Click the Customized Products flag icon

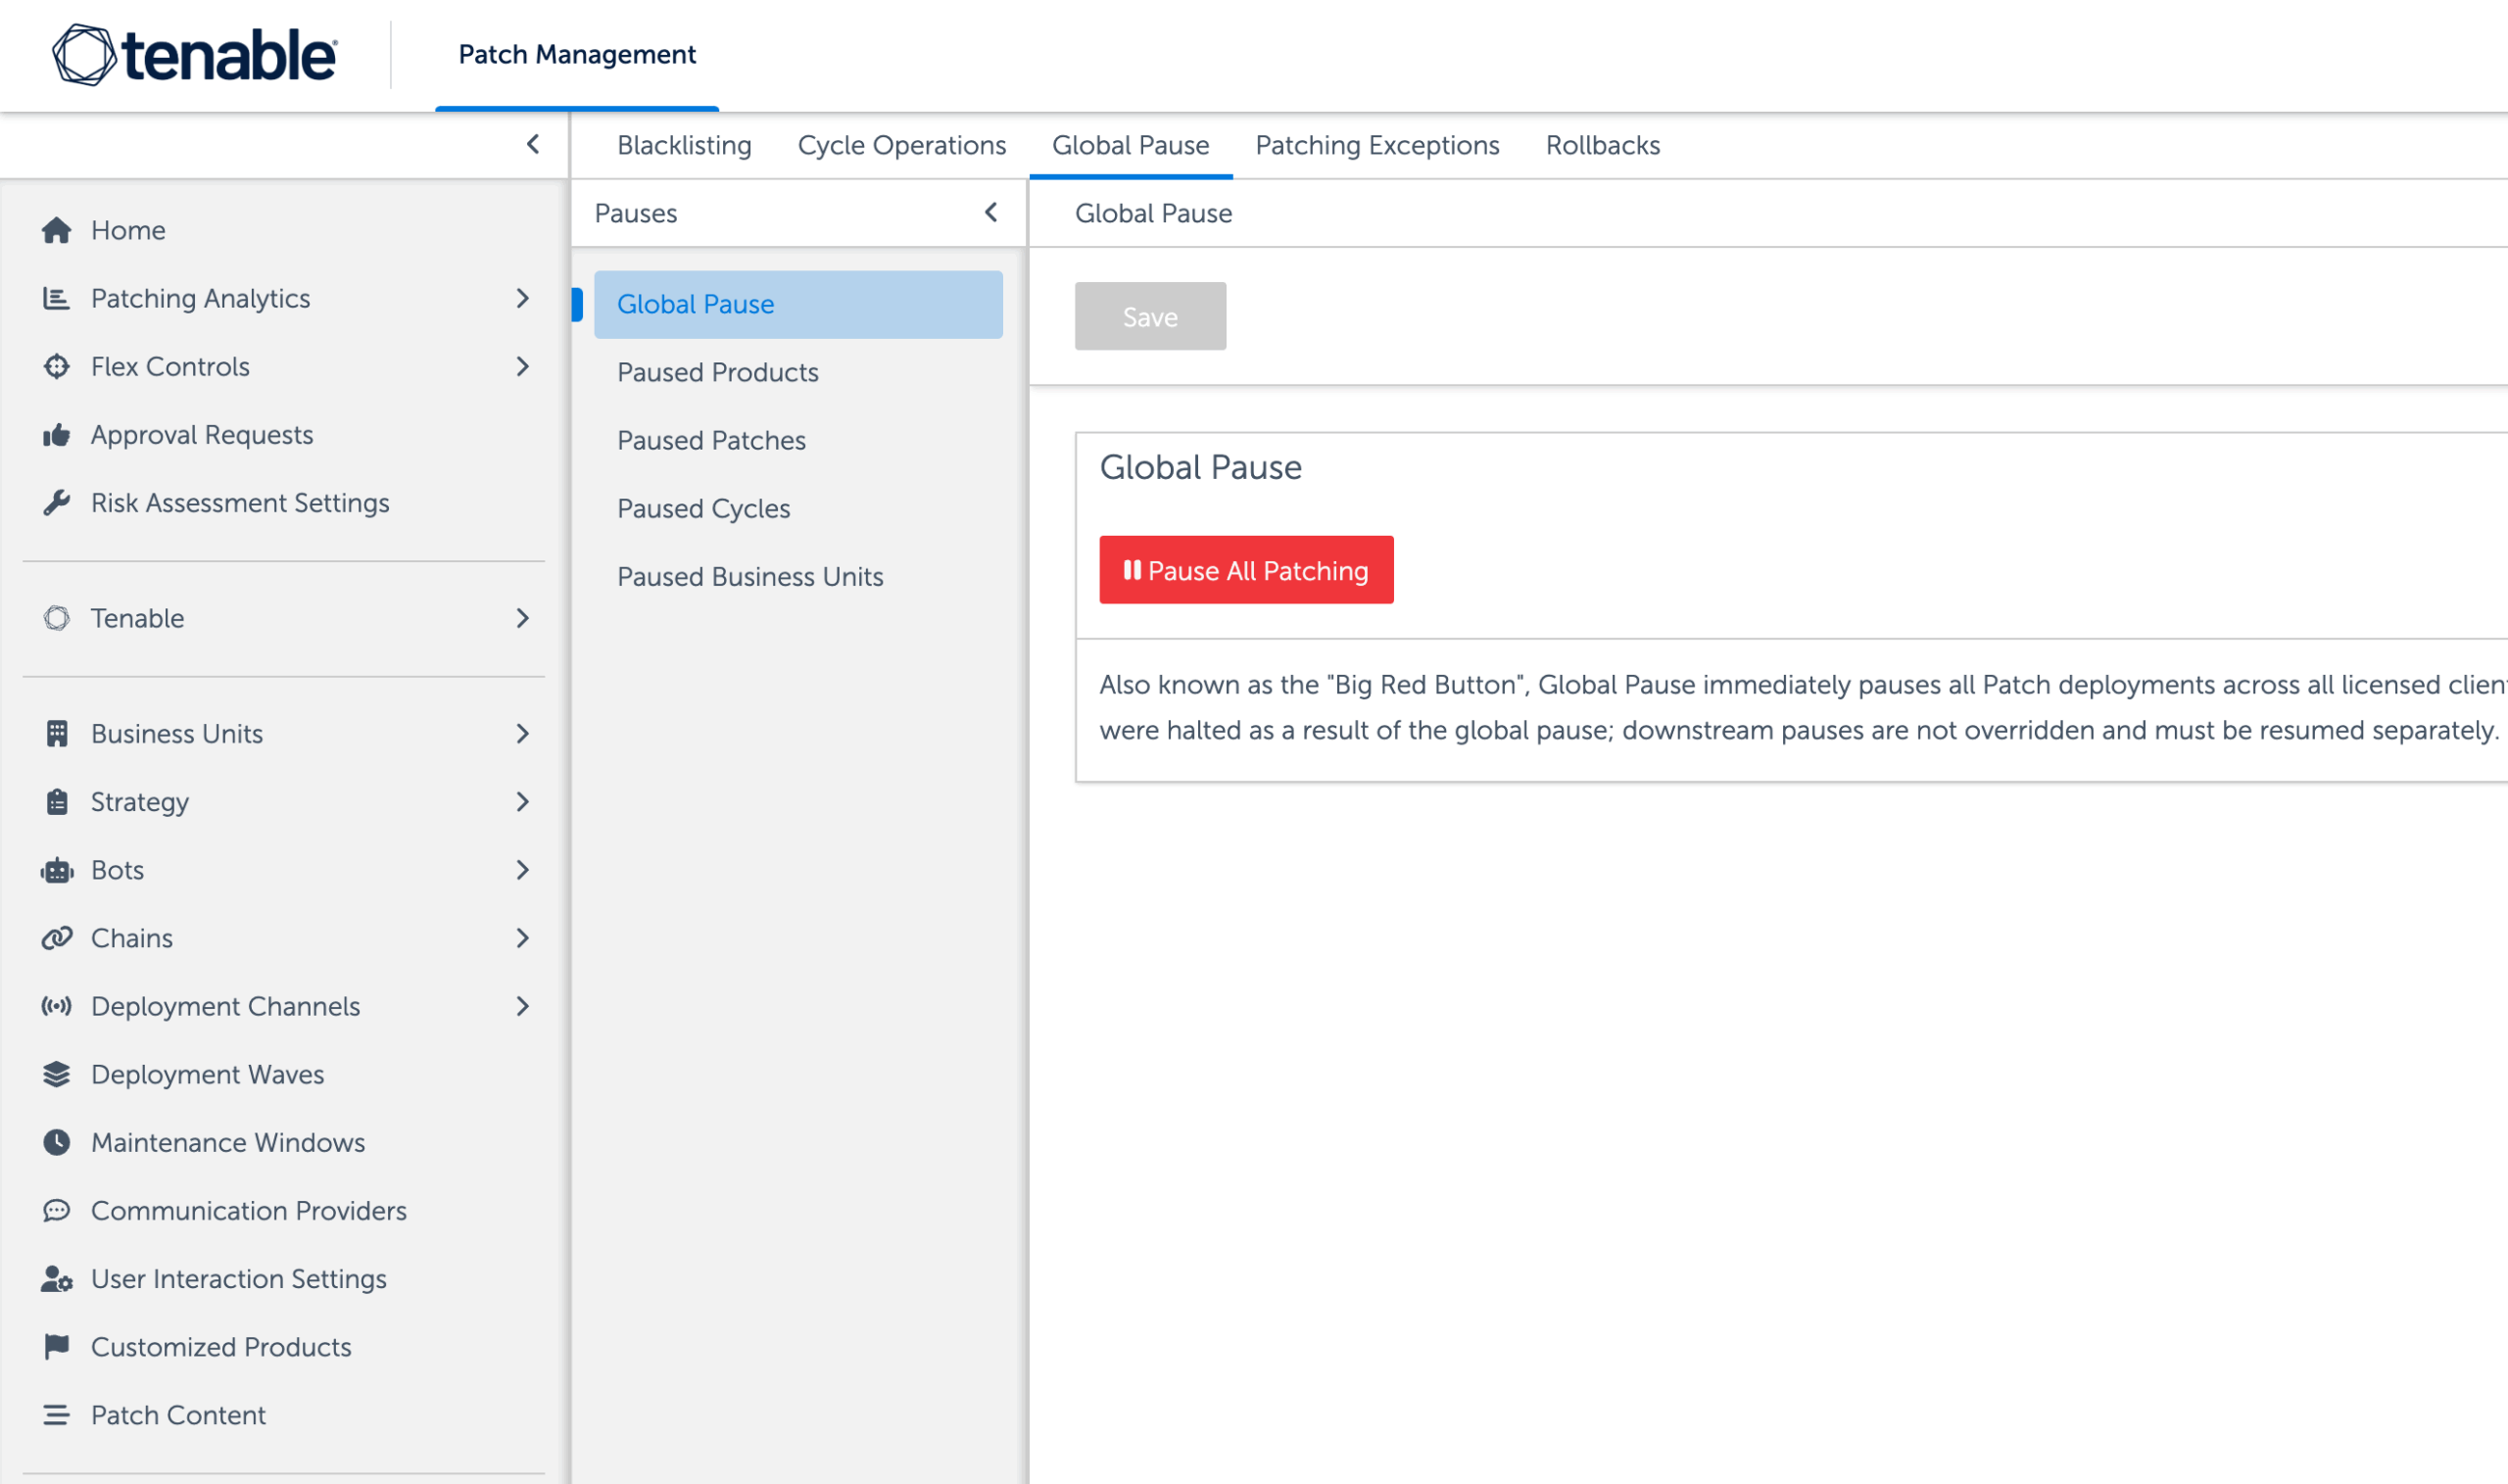coord(56,1347)
